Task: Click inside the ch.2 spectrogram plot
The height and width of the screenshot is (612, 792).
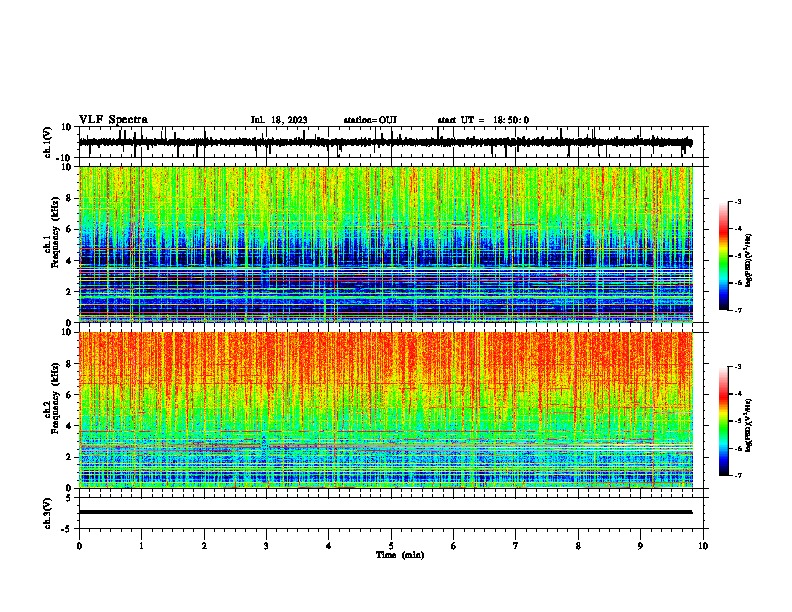Action: tap(386, 410)
